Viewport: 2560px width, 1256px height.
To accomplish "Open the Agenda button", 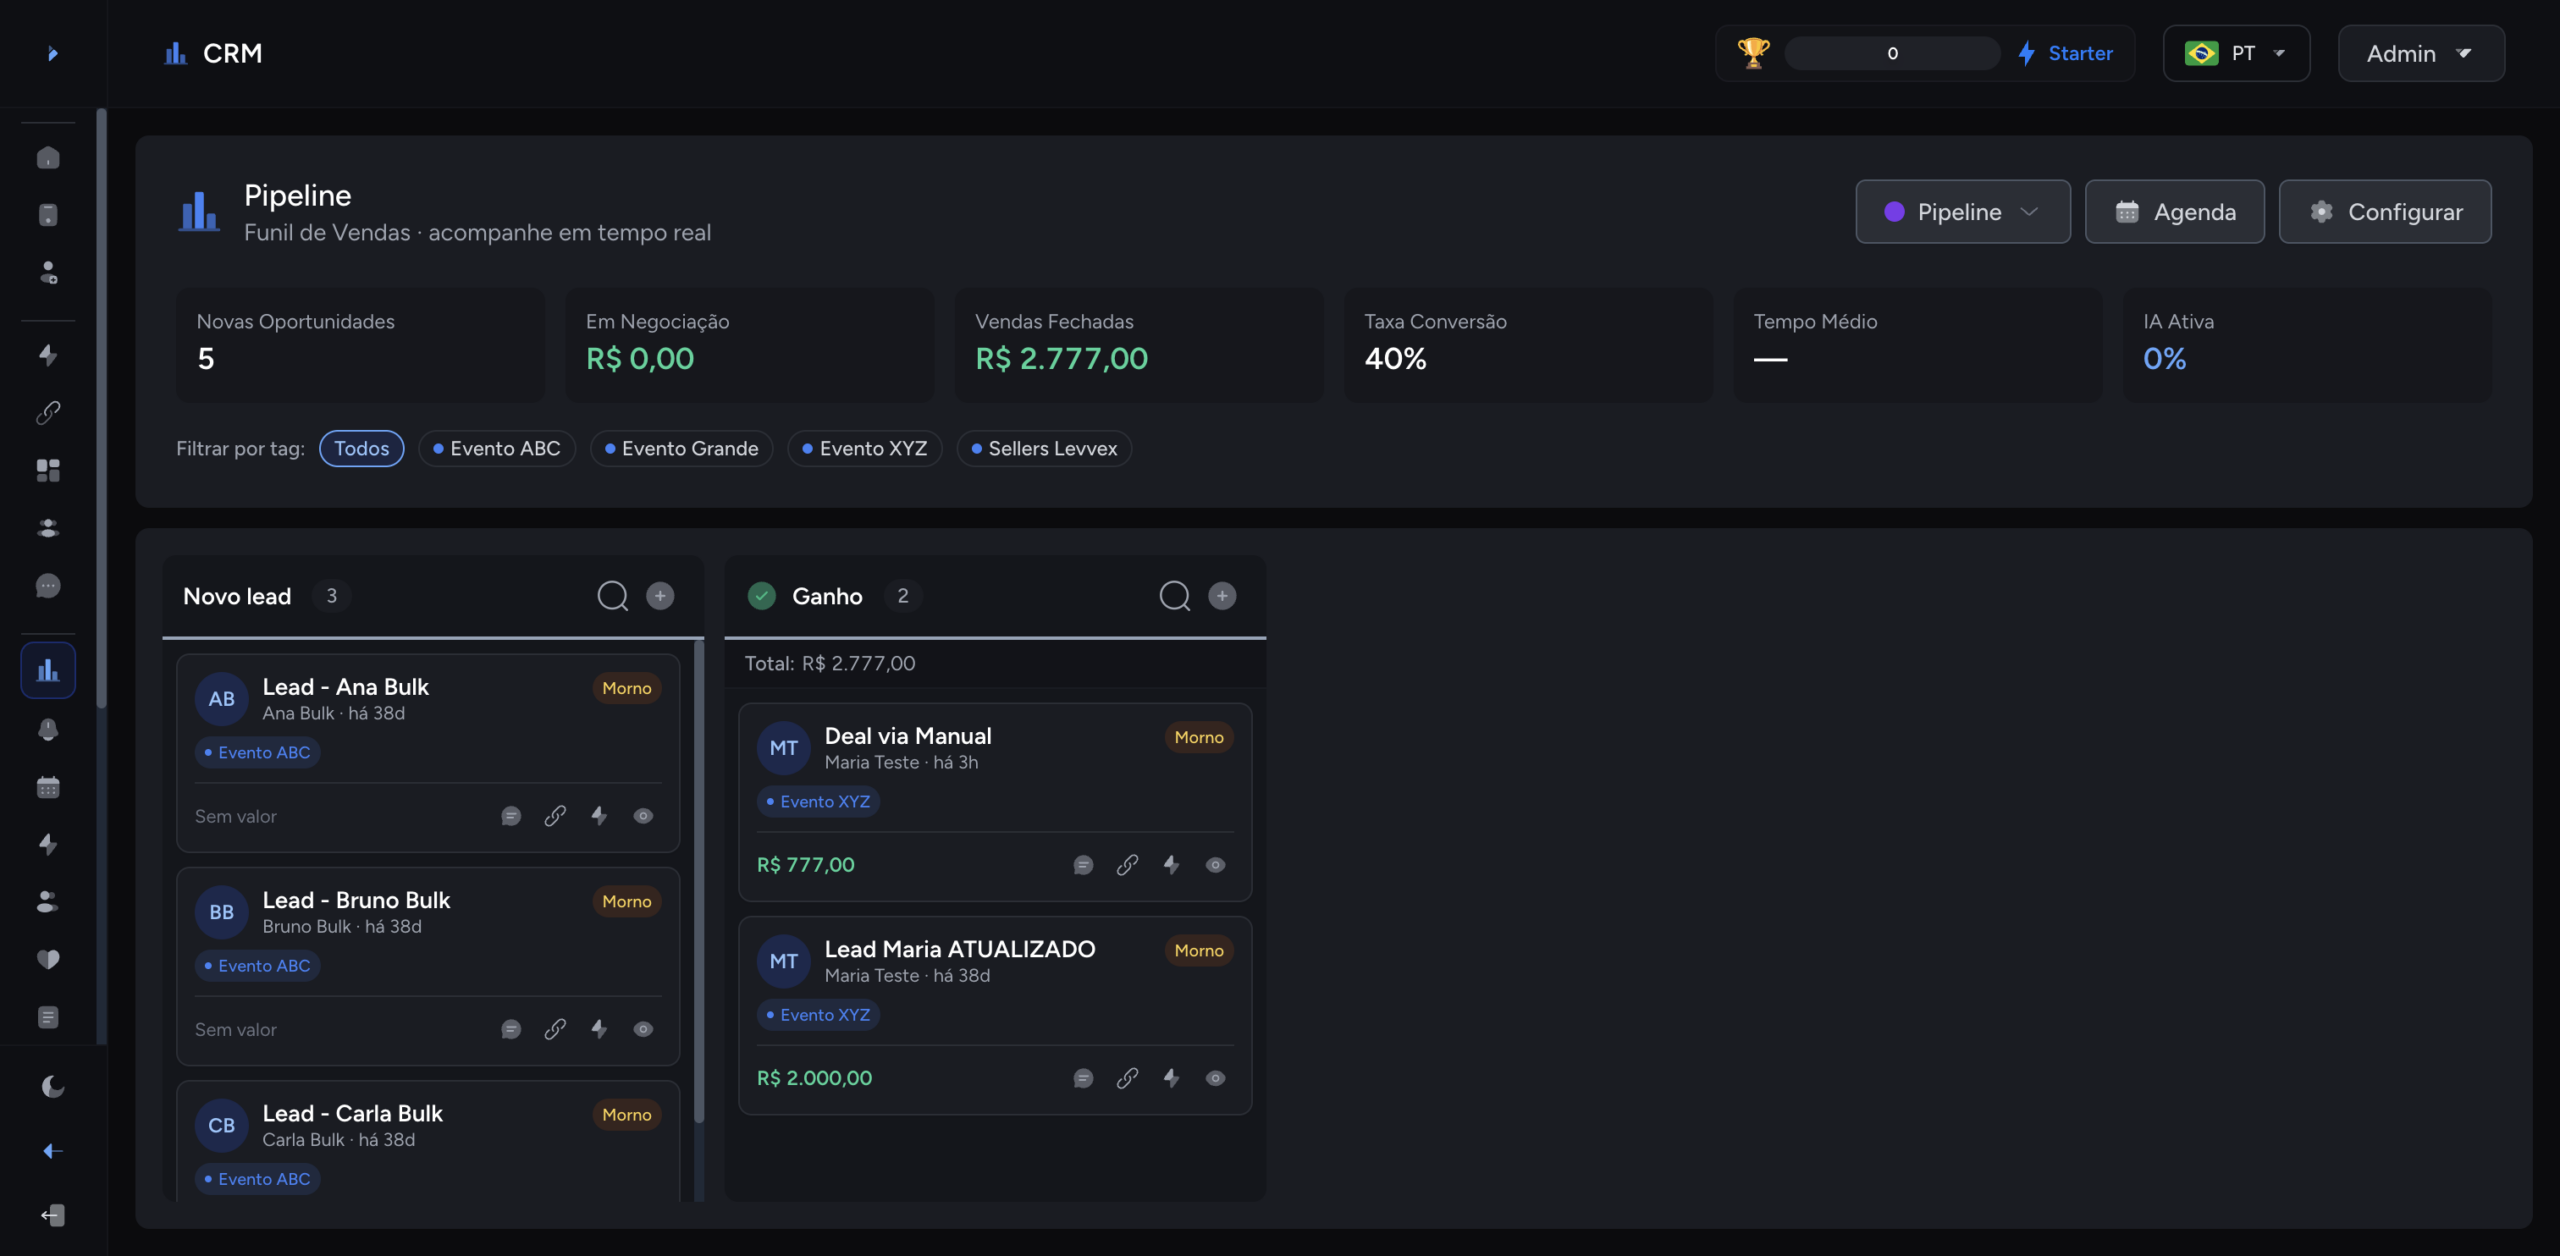I will (x=2174, y=211).
